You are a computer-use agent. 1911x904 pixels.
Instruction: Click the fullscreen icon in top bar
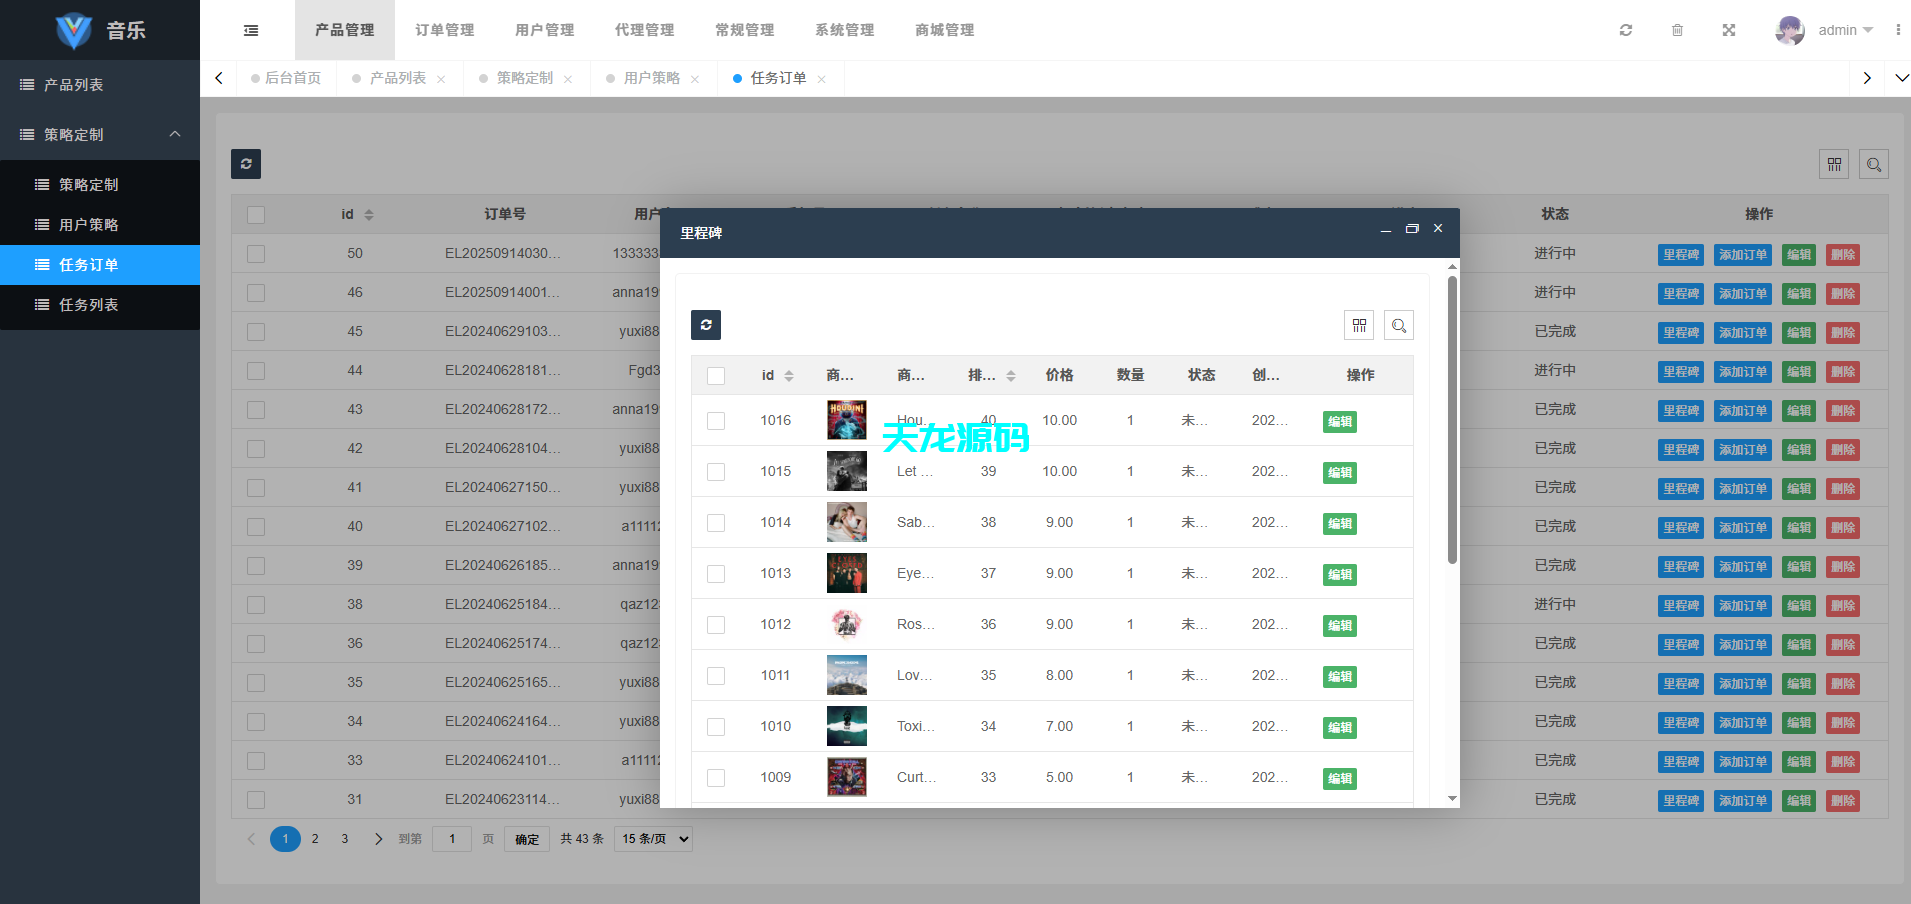click(1730, 30)
